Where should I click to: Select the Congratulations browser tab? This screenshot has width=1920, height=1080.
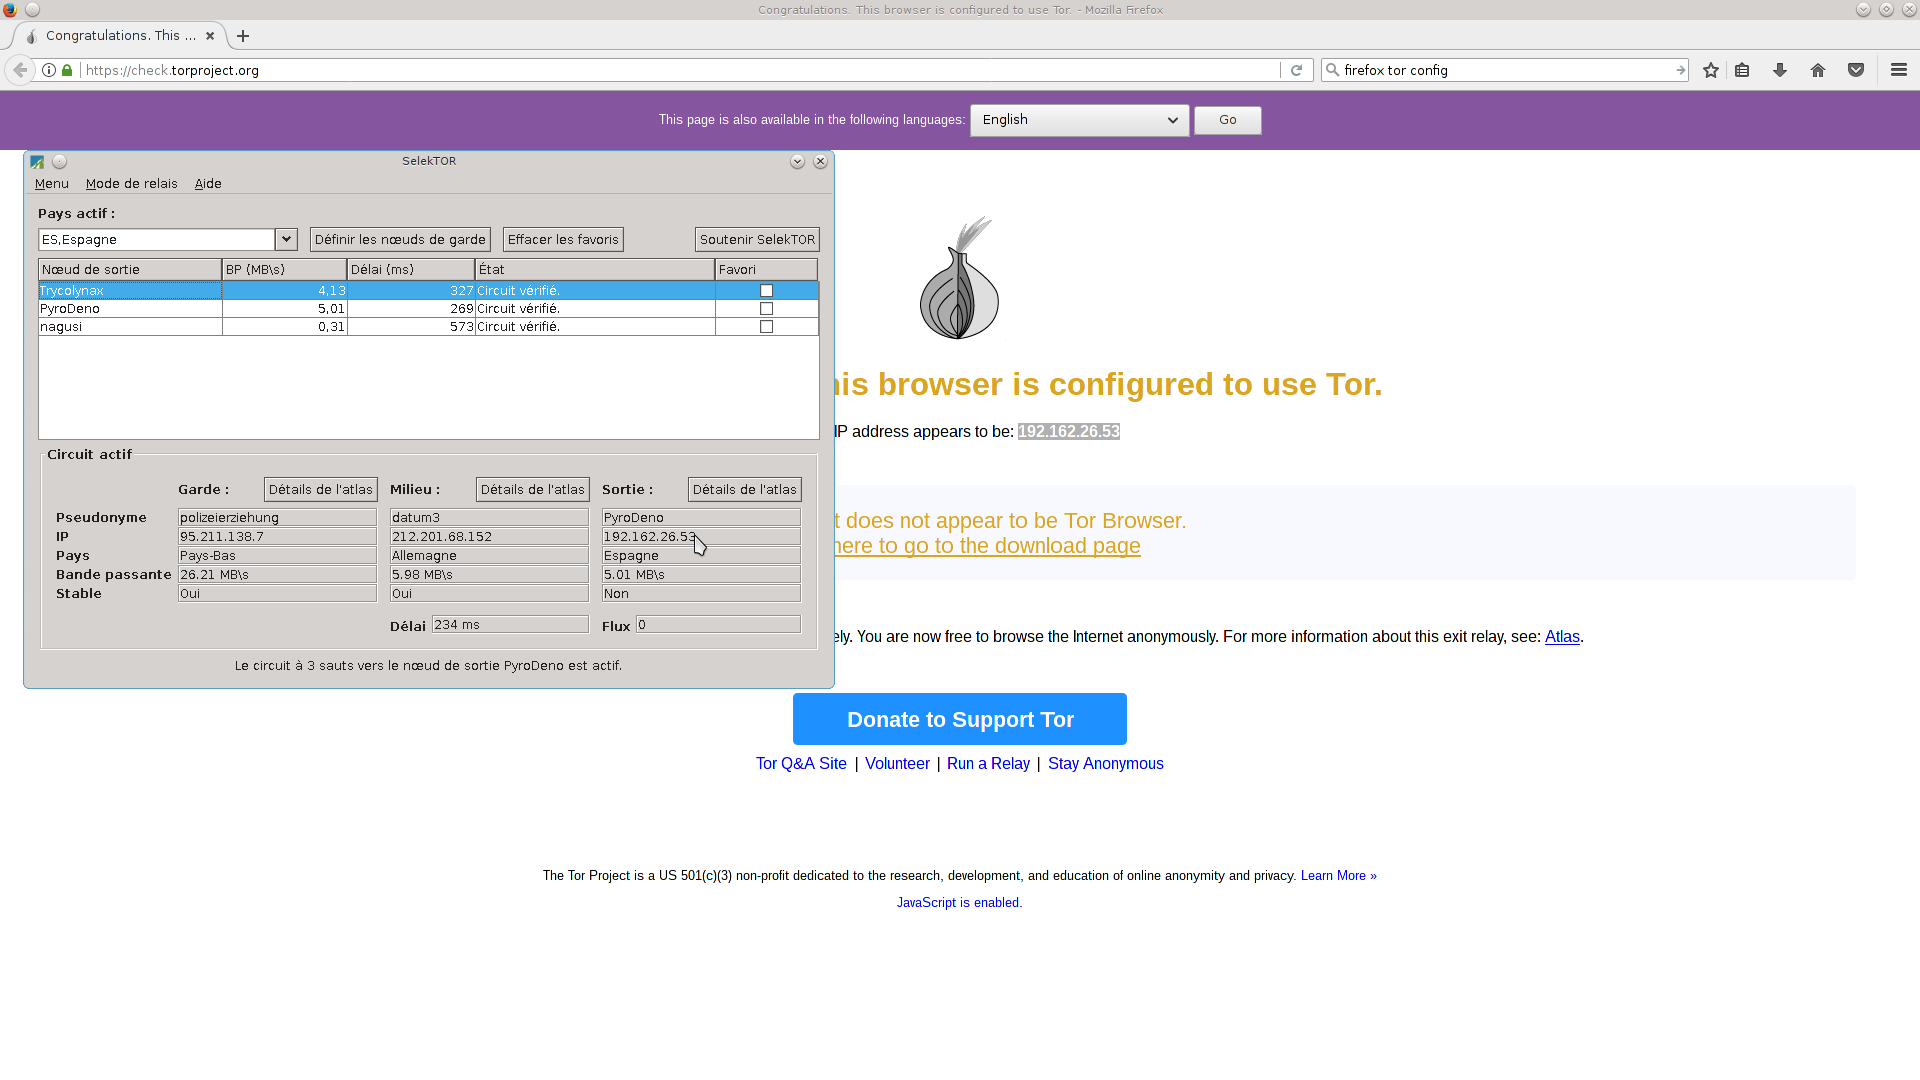(x=120, y=36)
